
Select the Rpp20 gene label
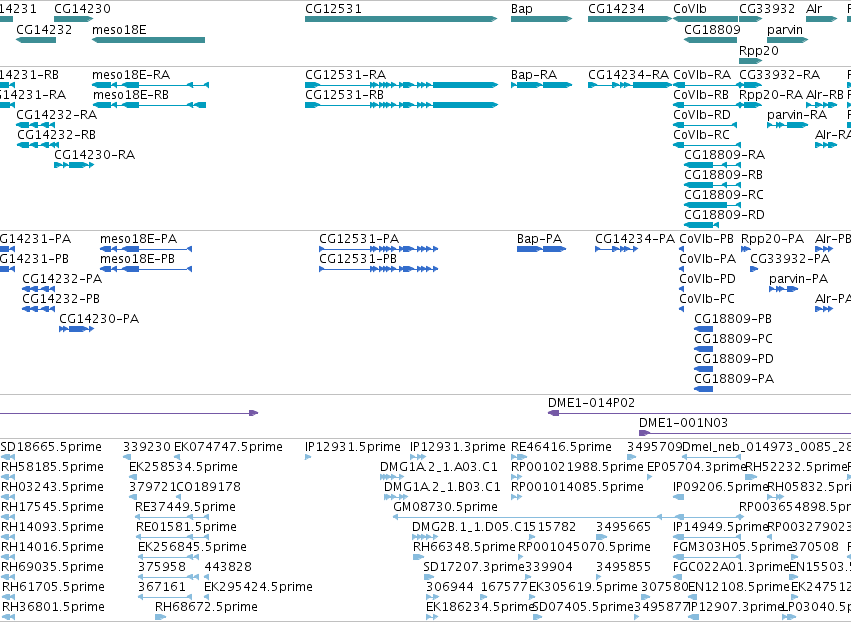point(758,50)
